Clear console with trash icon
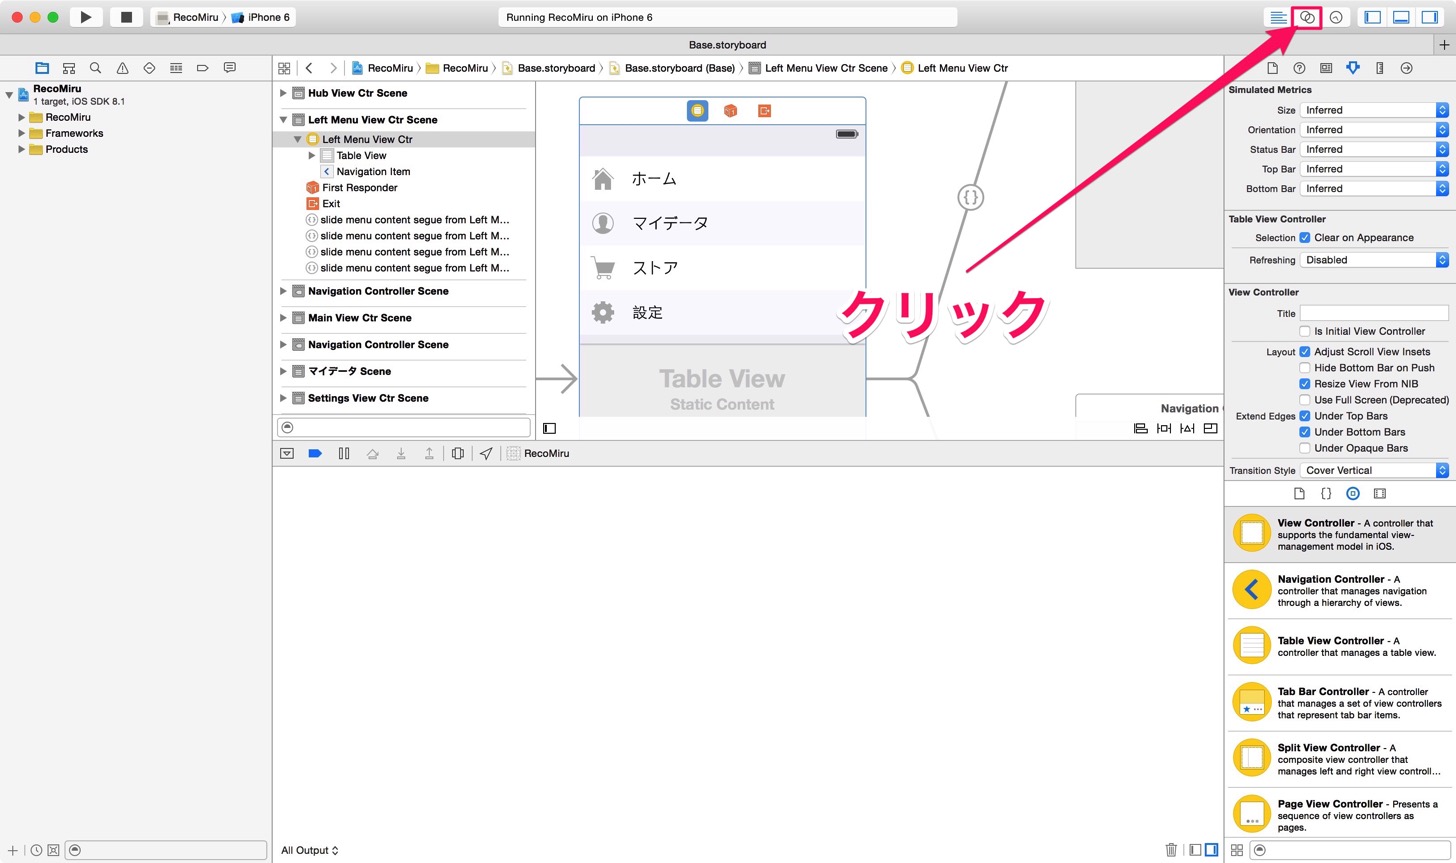Viewport: 1456px width, 863px height. click(1171, 850)
